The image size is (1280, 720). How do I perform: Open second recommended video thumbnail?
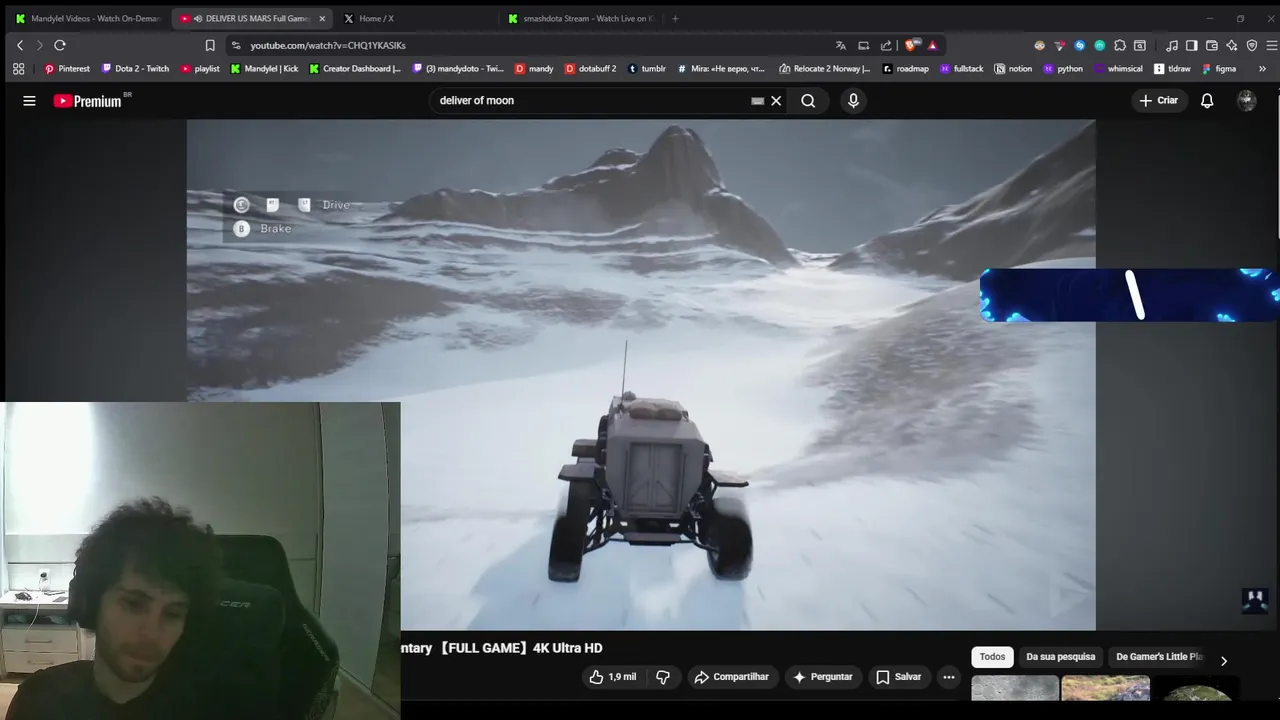1105,688
